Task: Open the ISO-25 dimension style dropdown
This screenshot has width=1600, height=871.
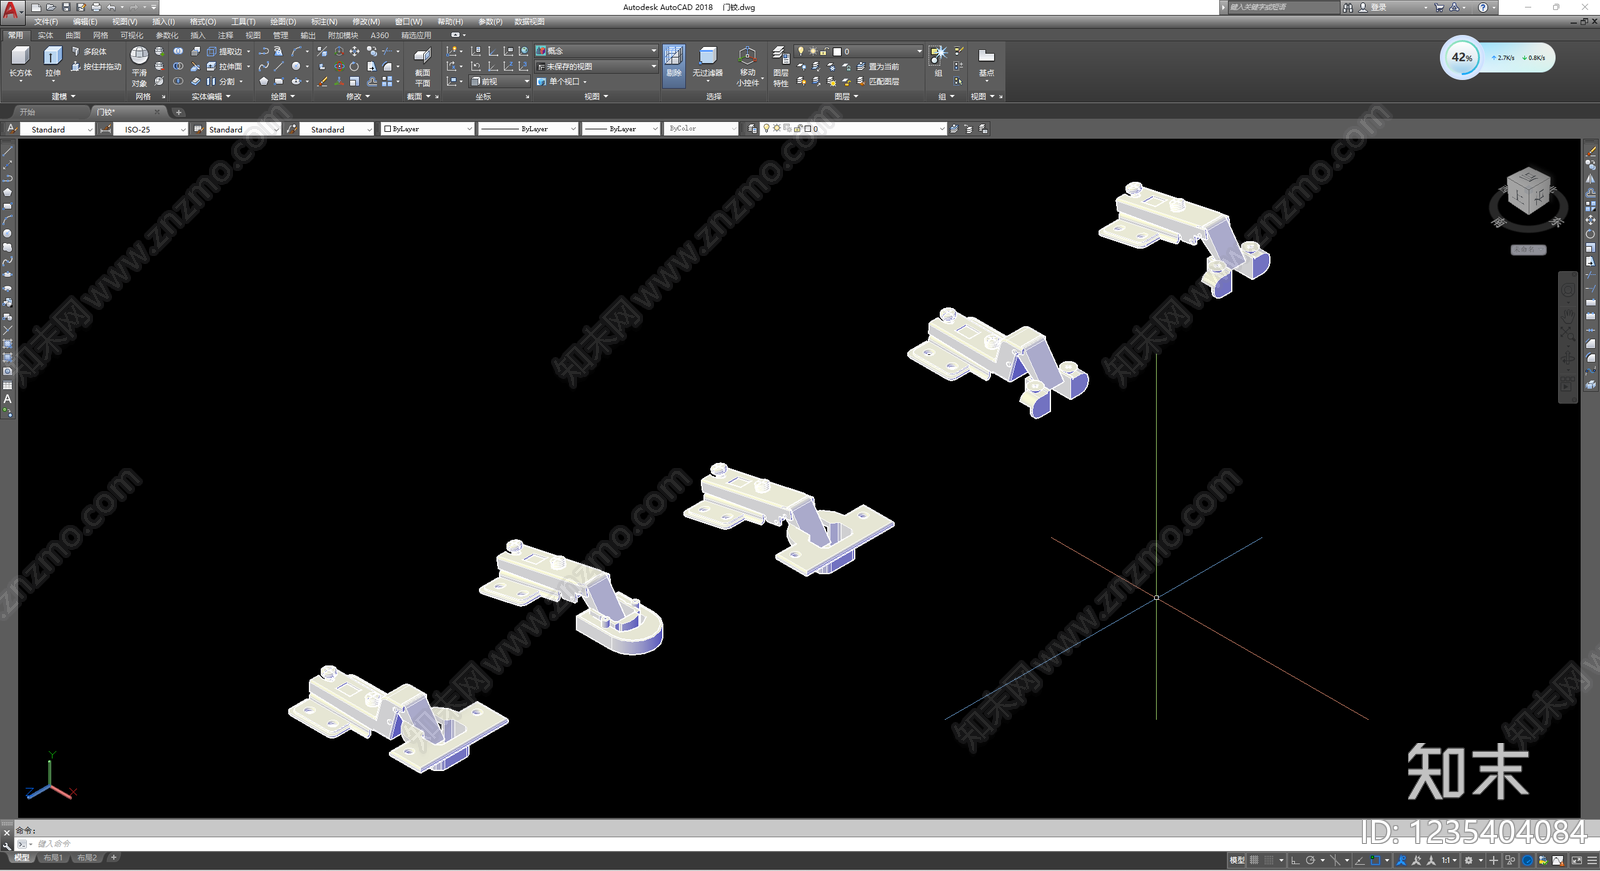Action: [x=150, y=129]
